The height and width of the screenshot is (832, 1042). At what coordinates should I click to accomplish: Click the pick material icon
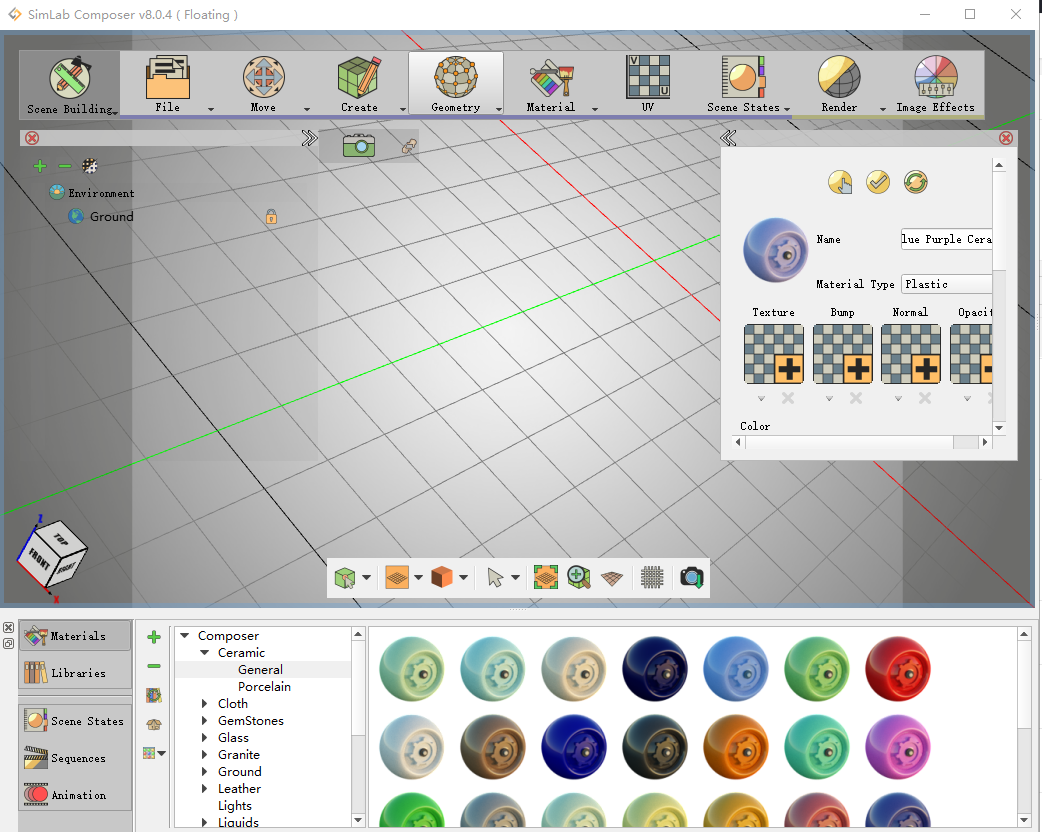pos(840,182)
